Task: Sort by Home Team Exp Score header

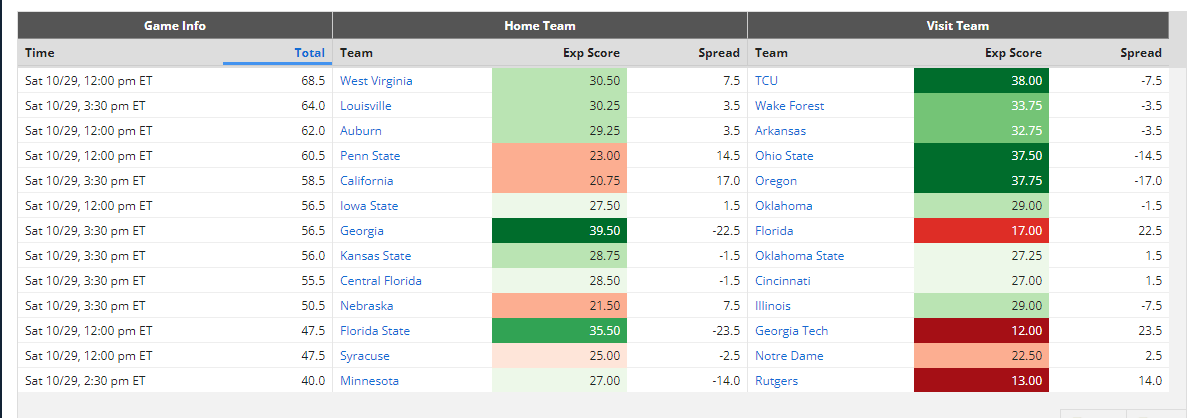Action: click(x=591, y=53)
